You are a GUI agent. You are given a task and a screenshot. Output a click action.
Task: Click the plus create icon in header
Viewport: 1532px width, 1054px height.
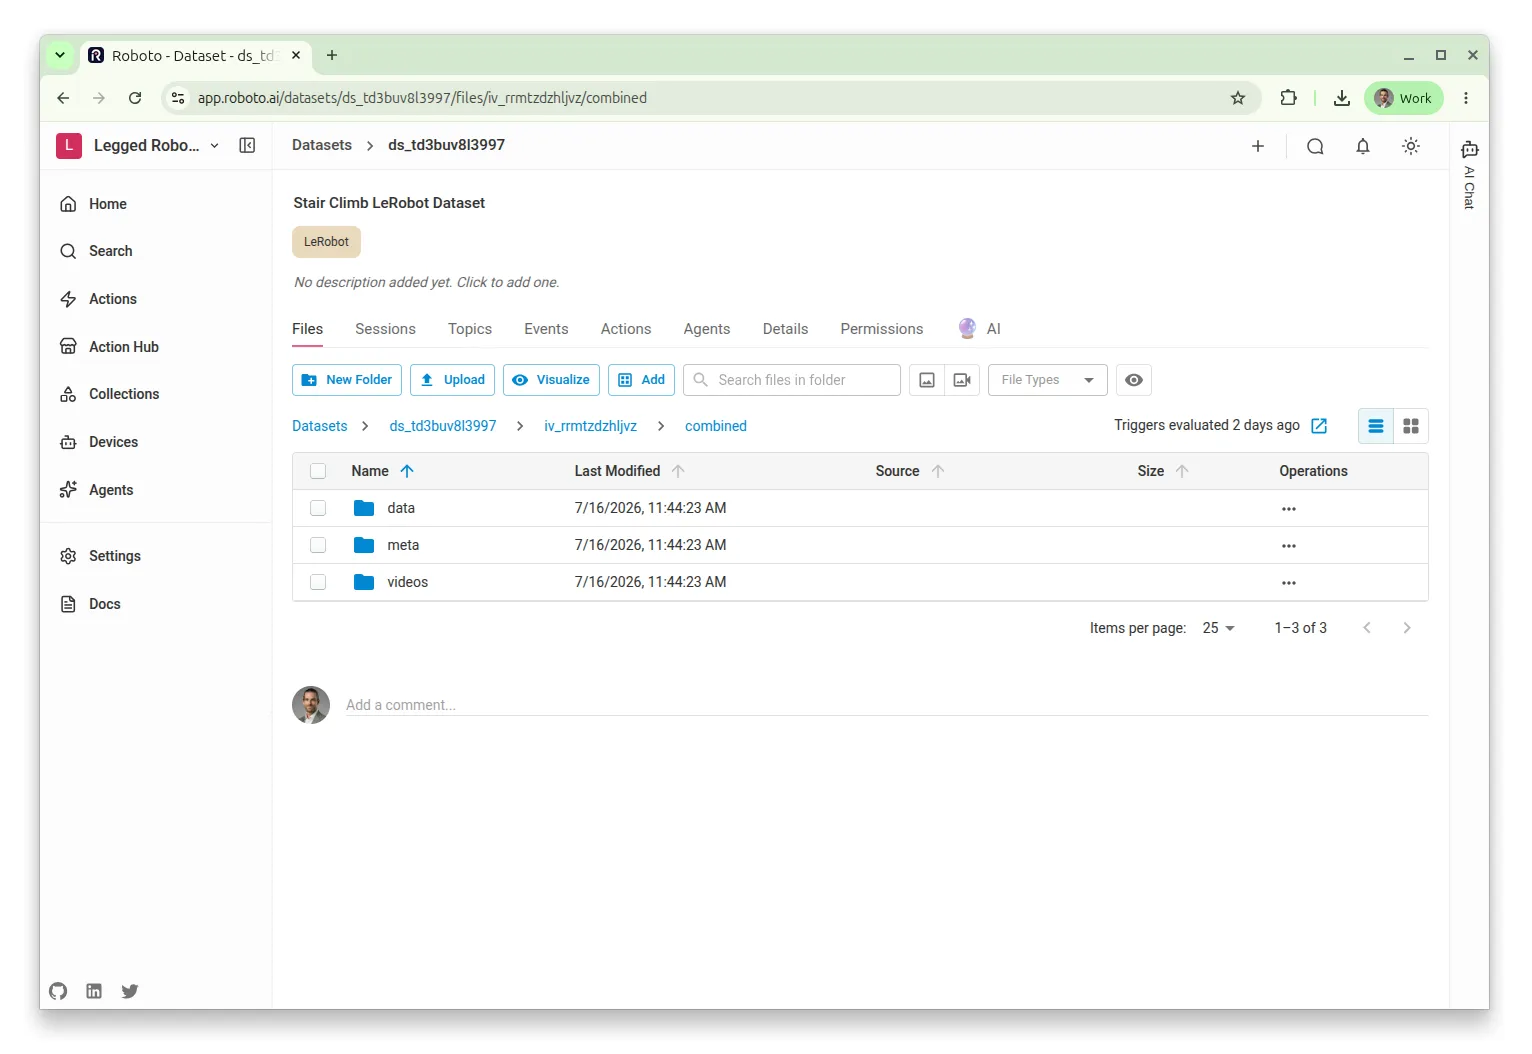tap(1258, 146)
